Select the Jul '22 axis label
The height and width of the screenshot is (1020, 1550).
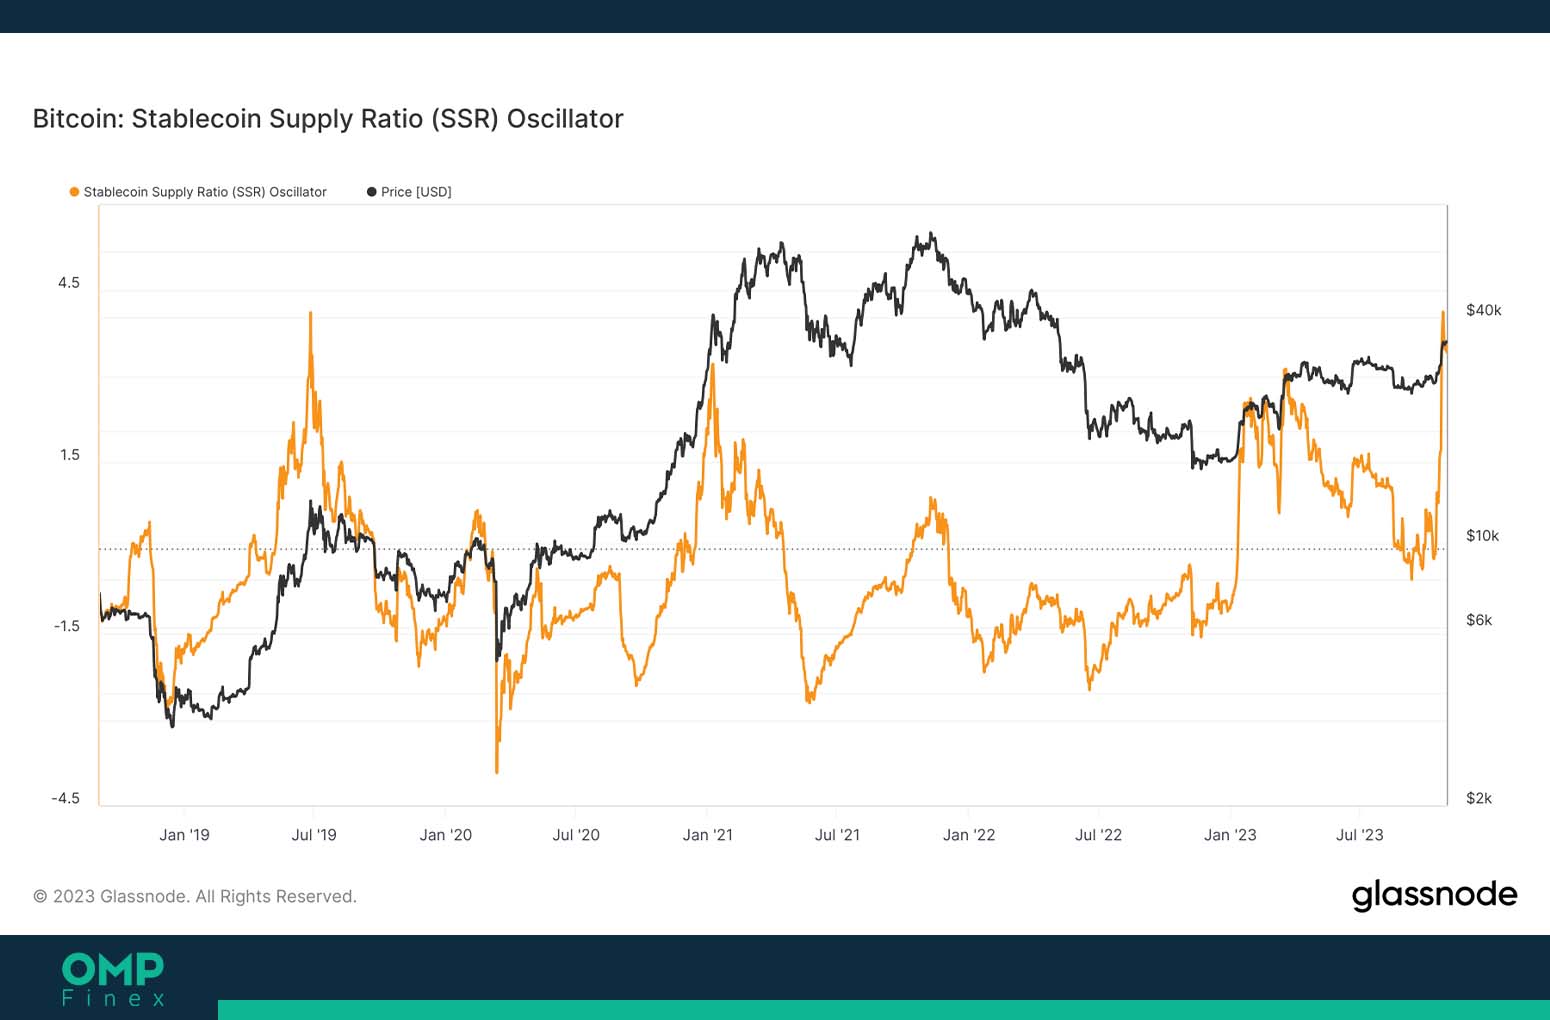[1098, 835]
